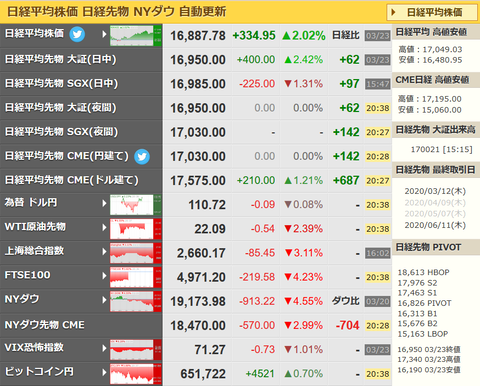Expand the arrow next to ビットコイン円
This screenshot has width=480, height=386.
(x=104, y=372)
